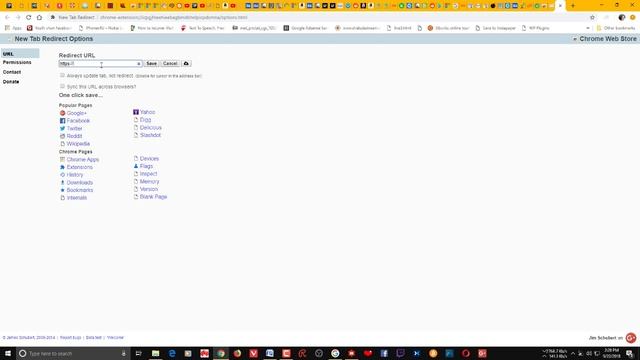Choose the Devices link
640x360 pixels.
click(x=149, y=158)
